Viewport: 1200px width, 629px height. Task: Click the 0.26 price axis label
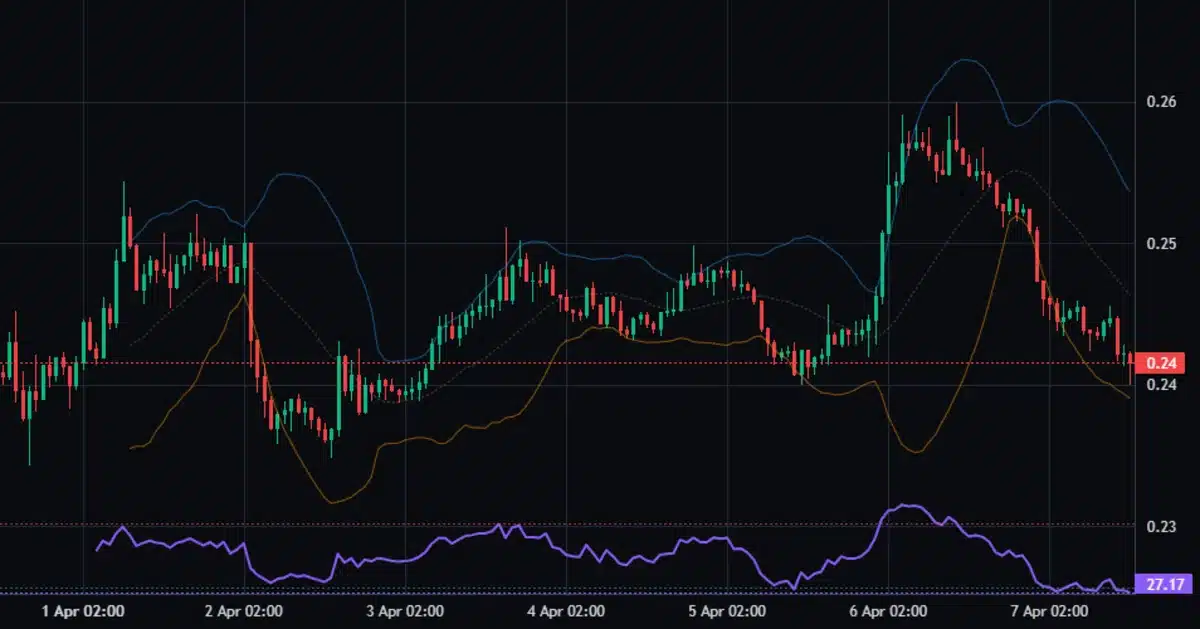point(1160,101)
